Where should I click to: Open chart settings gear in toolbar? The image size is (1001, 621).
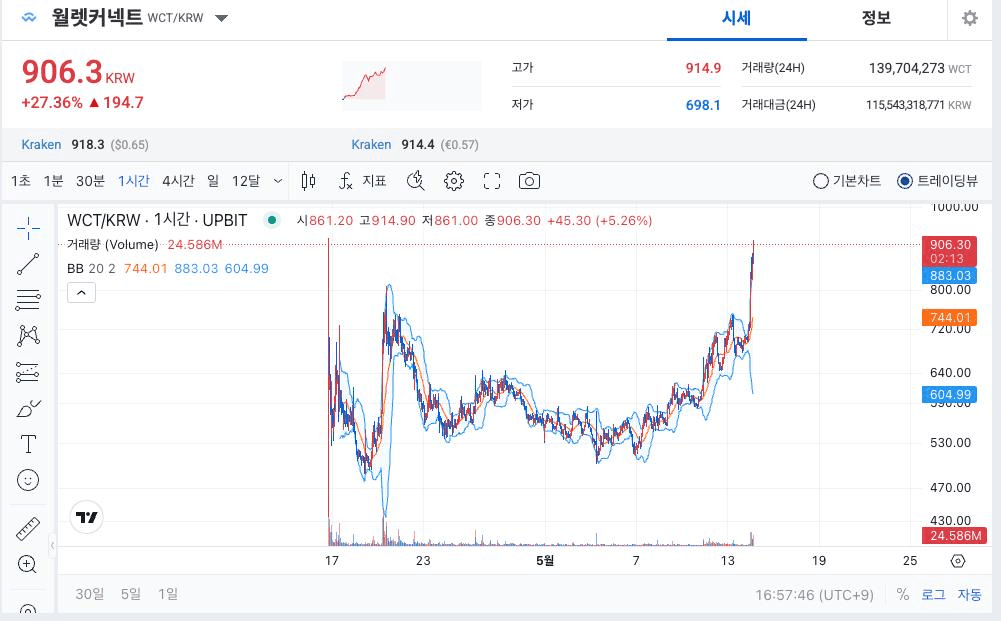(453, 181)
